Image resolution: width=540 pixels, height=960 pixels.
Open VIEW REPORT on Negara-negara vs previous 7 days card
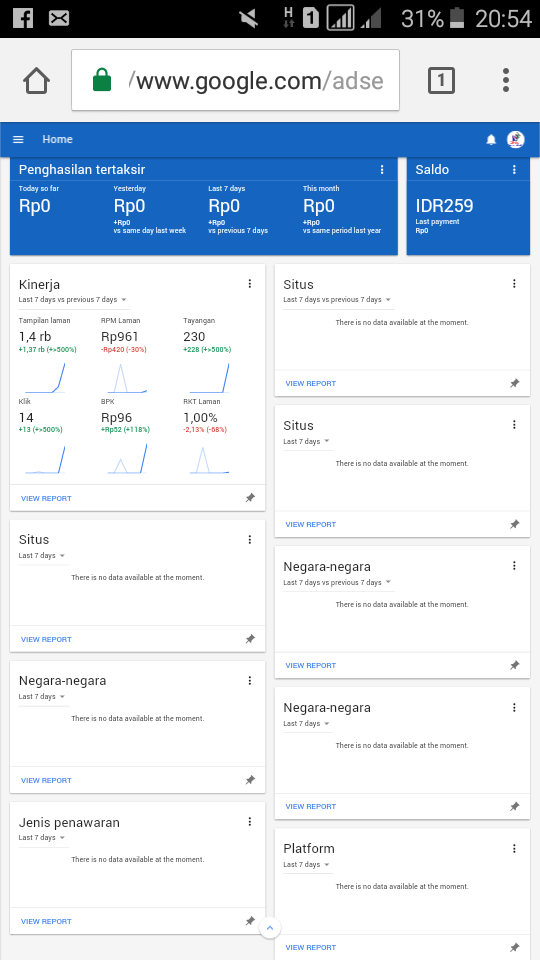point(310,666)
